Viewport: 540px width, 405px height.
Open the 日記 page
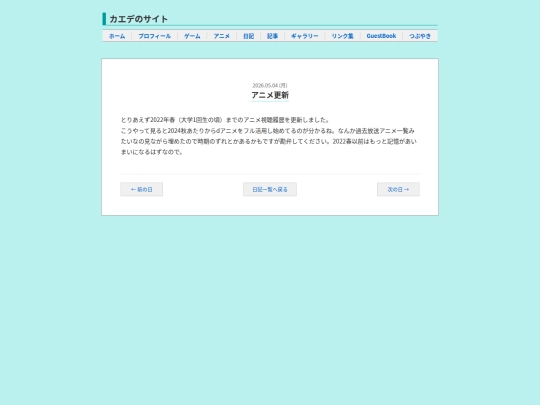pyautogui.click(x=249, y=36)
